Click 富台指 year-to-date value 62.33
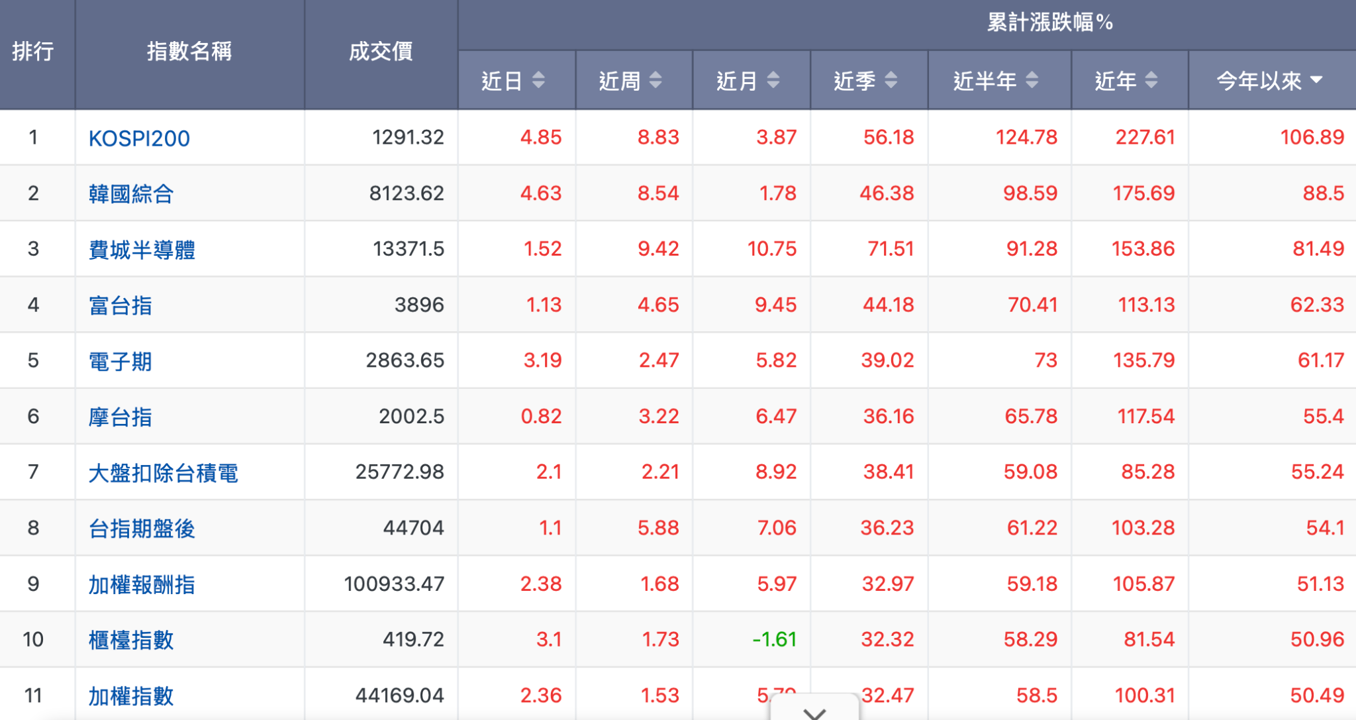 pos(1317,305)
